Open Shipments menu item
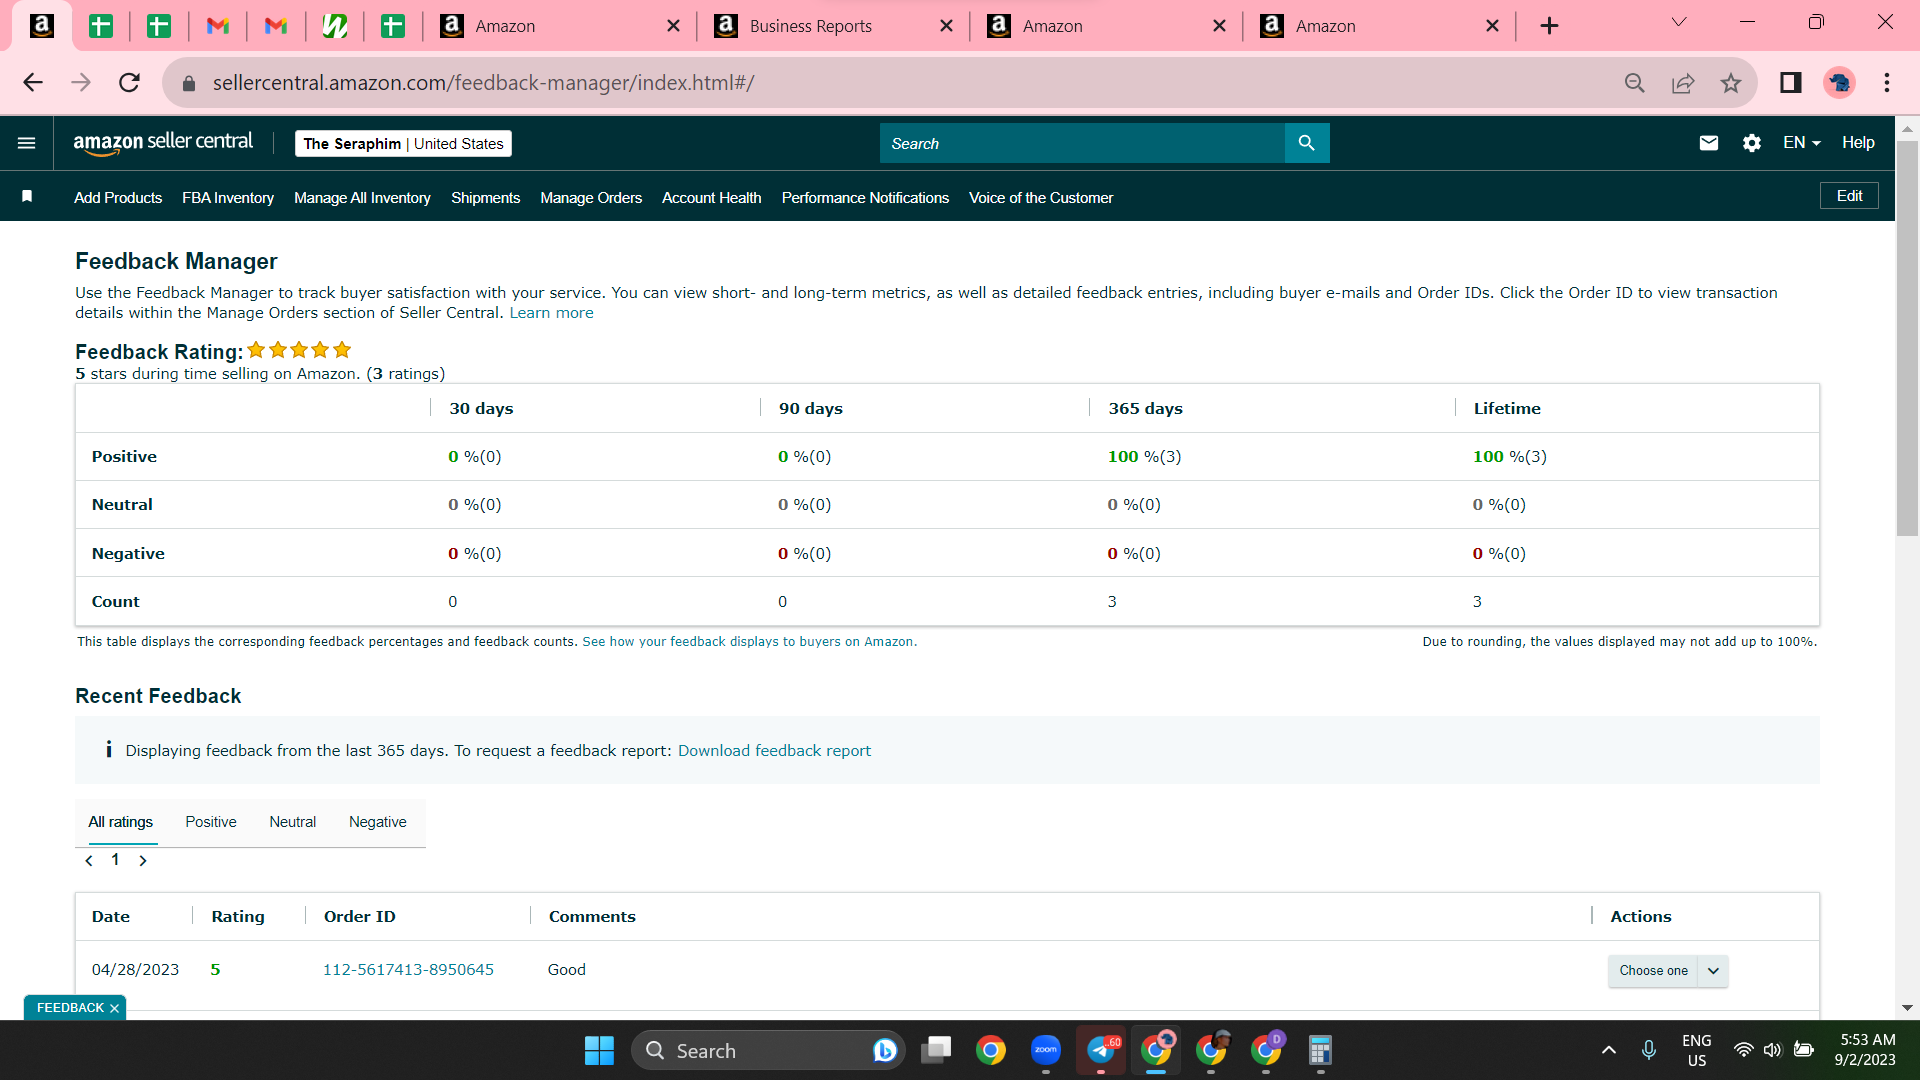This screenshot has height=1080, width=1920. 485,198
